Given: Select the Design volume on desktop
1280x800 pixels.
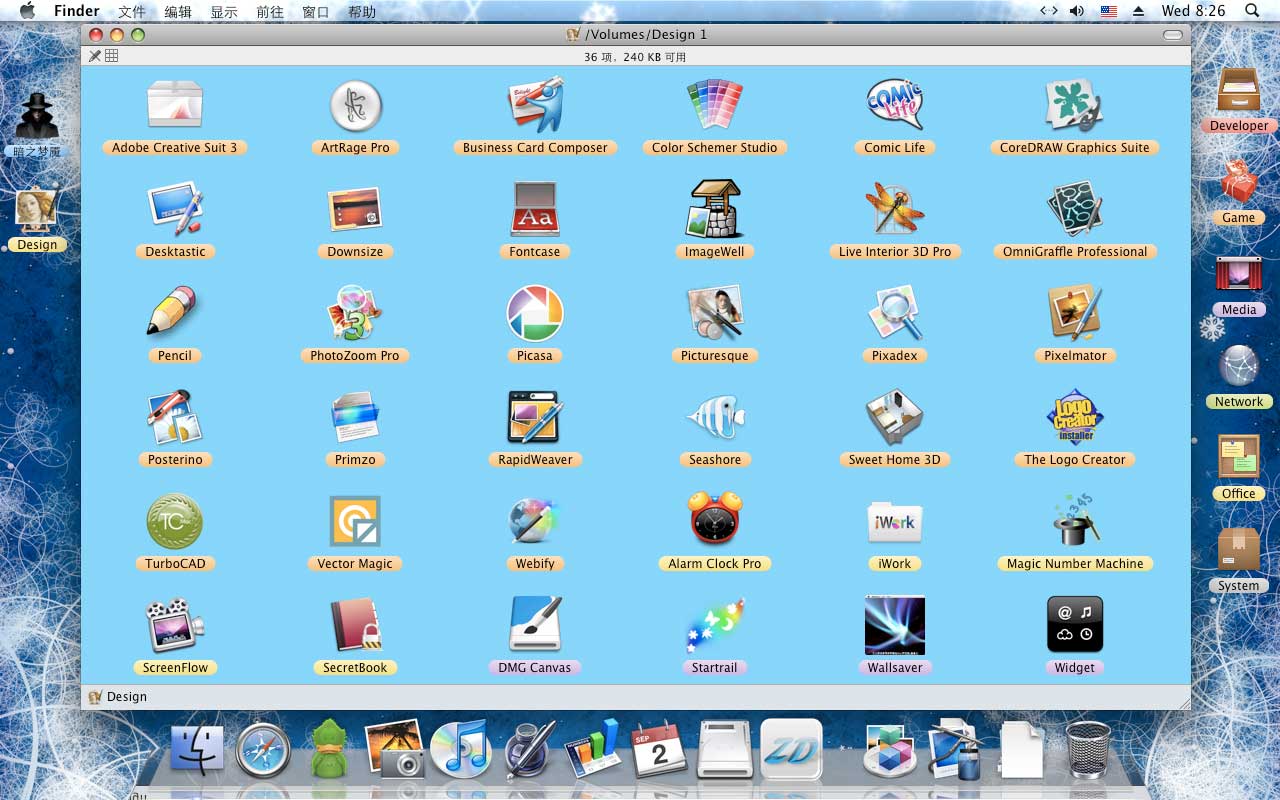Looking at the screenshot, I should 37,209.
